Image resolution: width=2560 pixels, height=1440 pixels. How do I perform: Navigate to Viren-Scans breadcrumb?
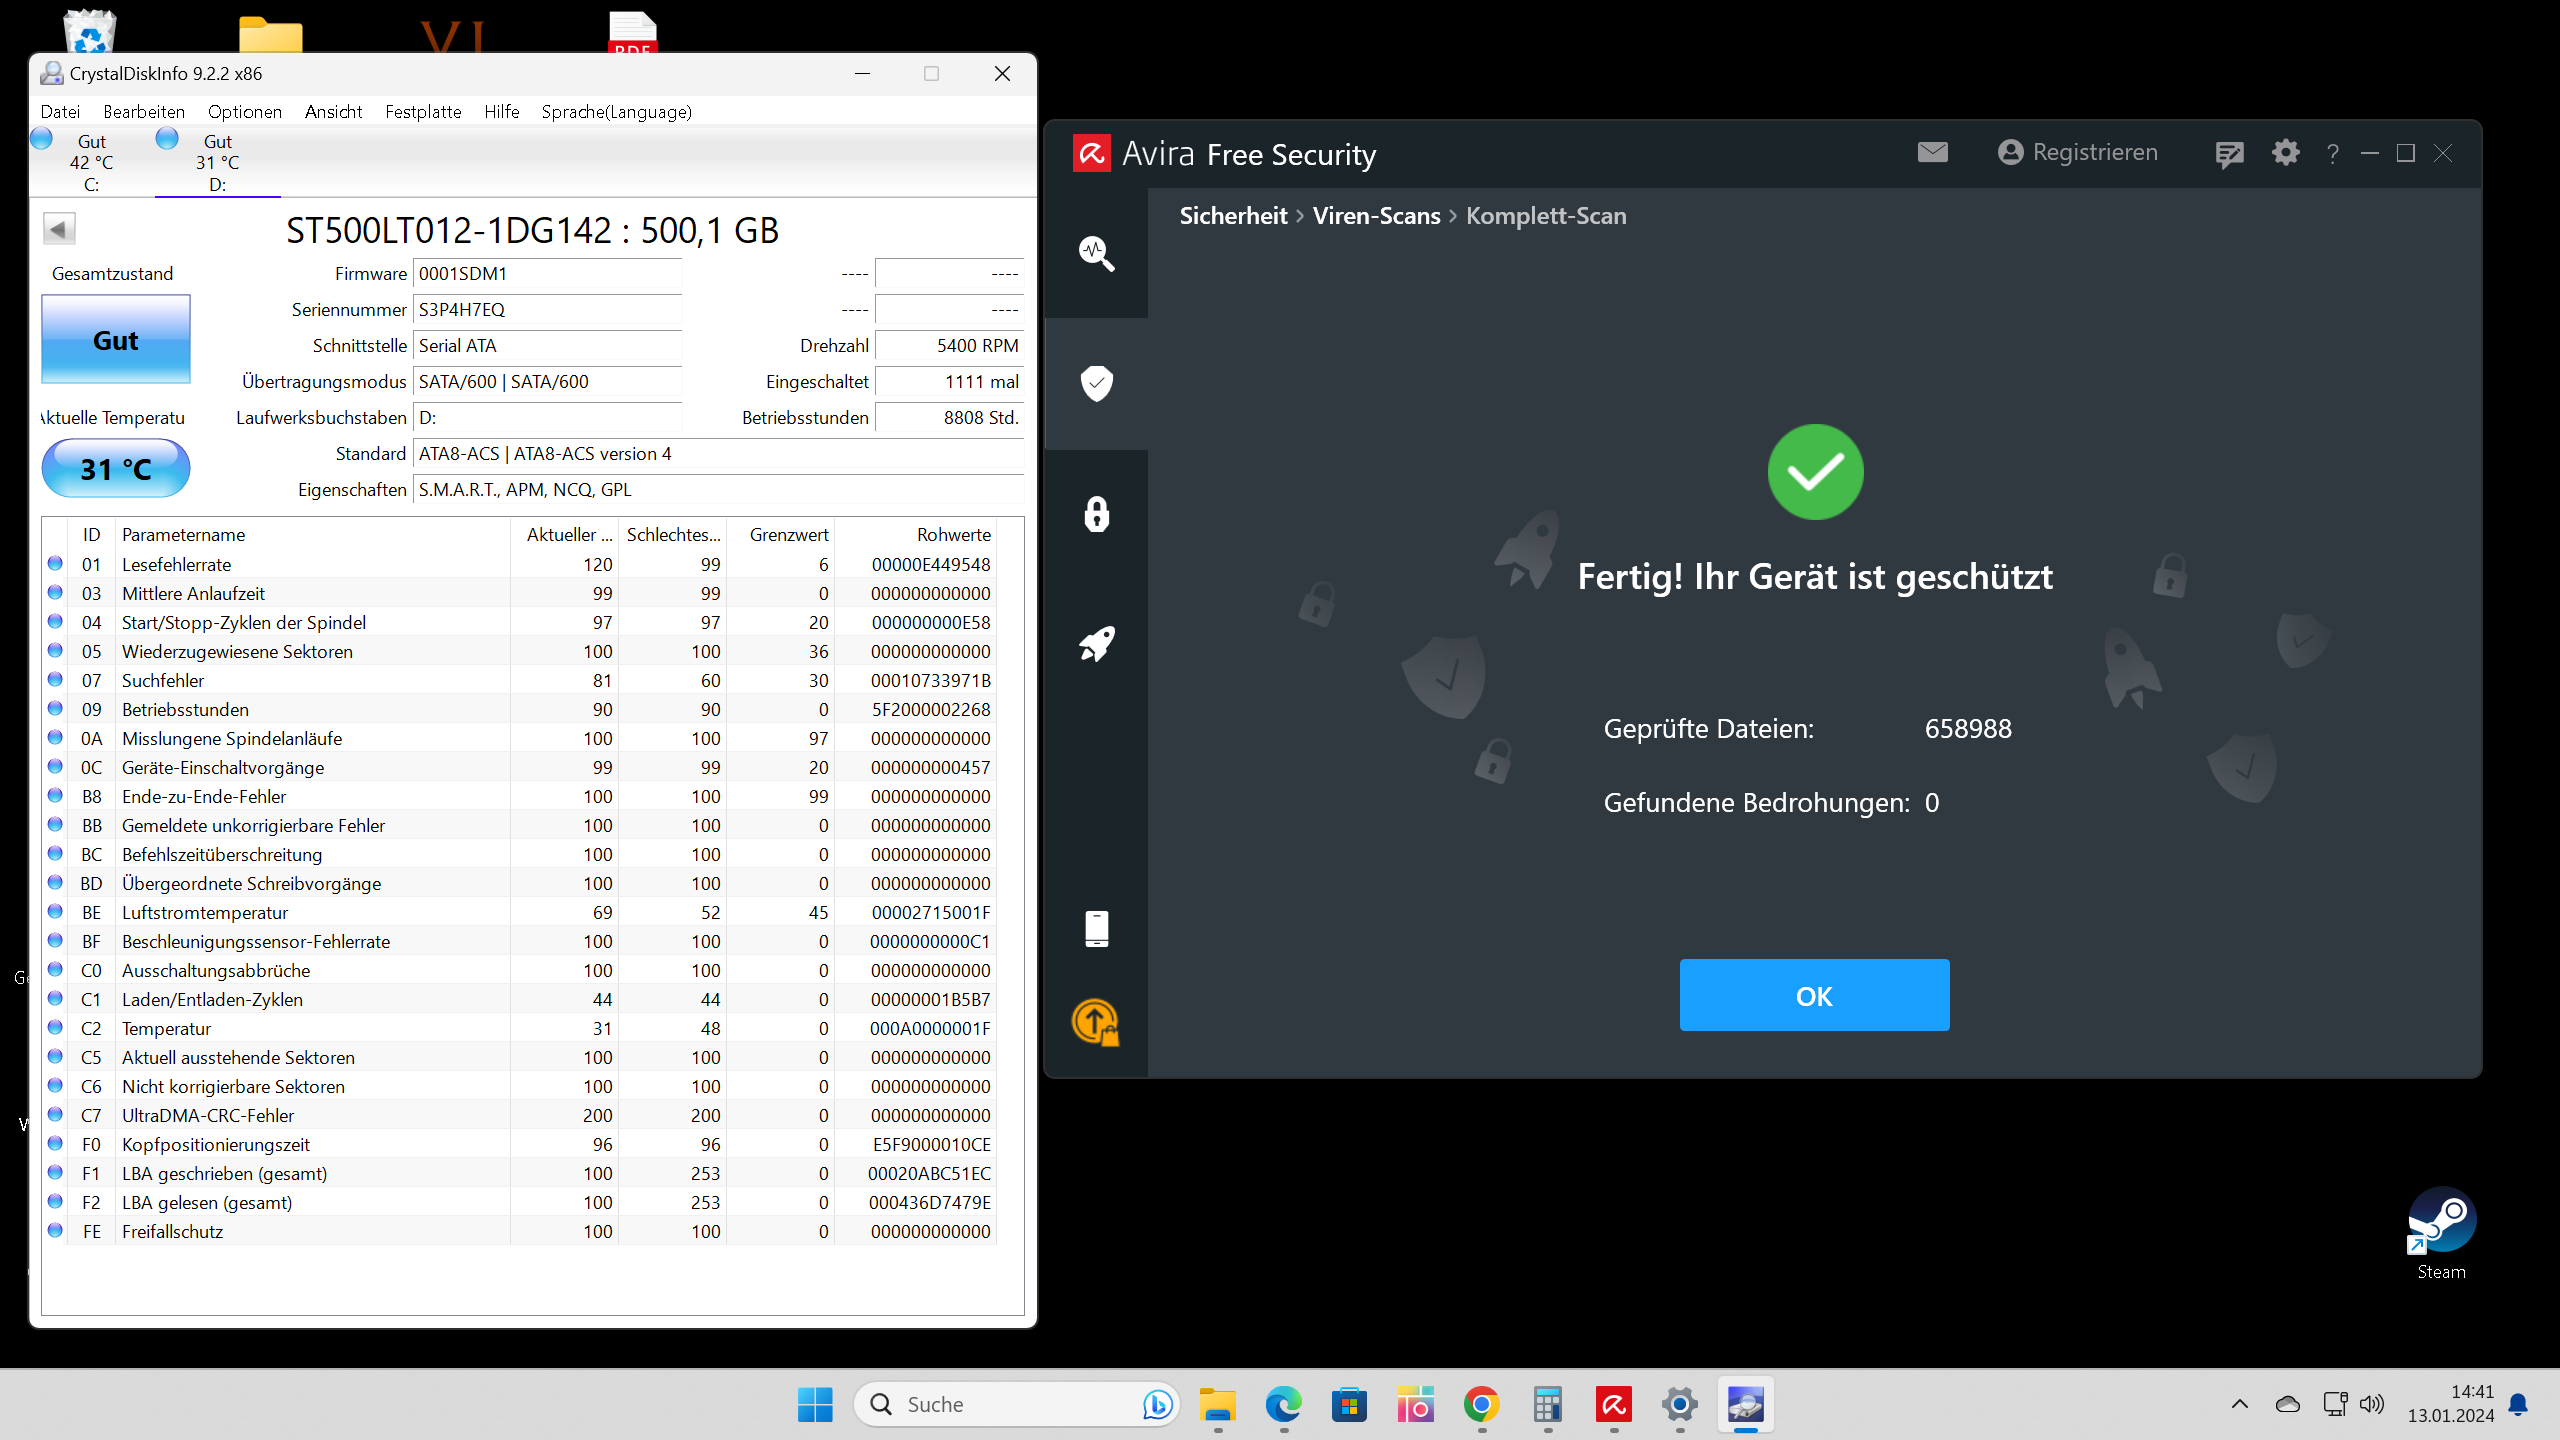pos(1376,216)
